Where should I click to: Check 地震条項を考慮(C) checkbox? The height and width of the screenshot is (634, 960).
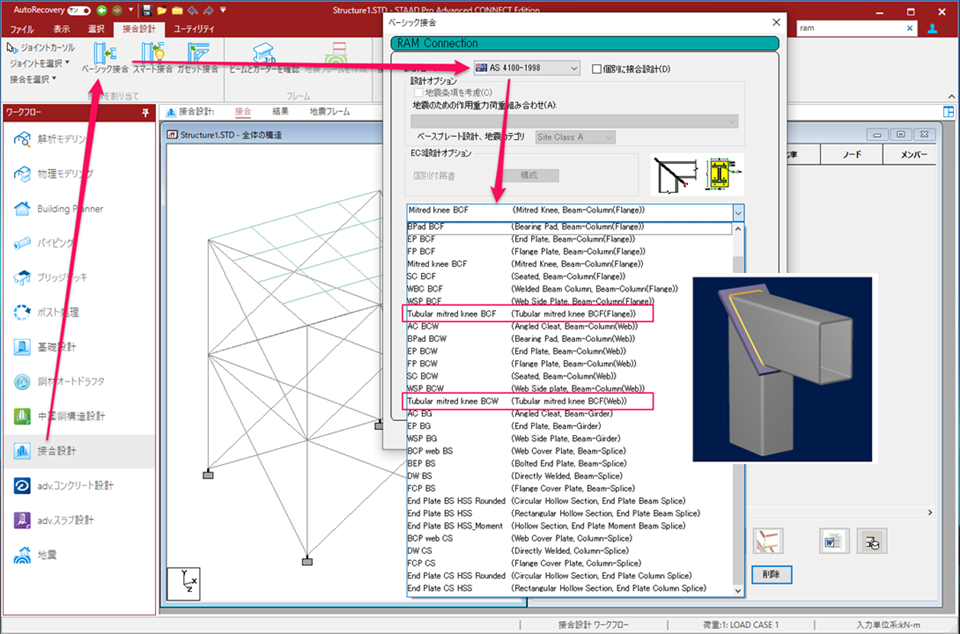(419, 92)
